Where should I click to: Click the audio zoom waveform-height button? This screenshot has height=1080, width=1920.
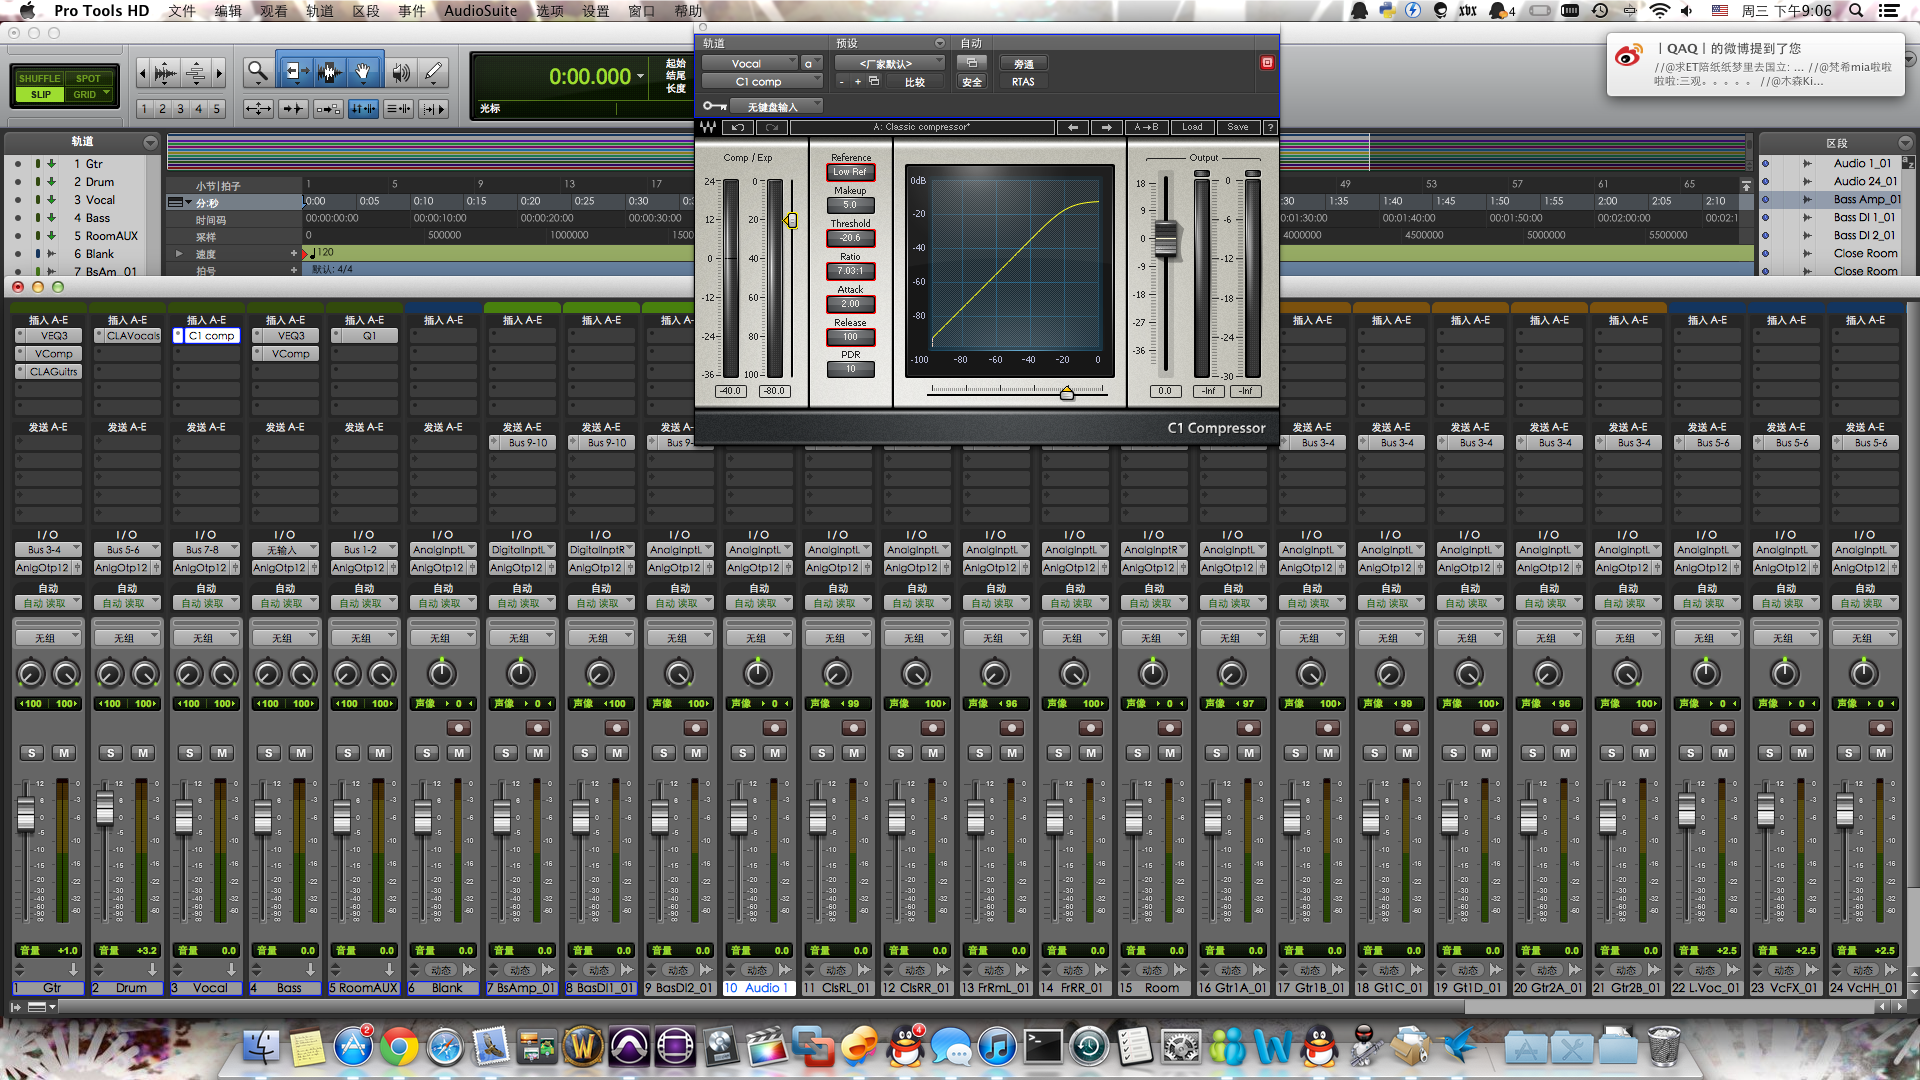(166, 73)
